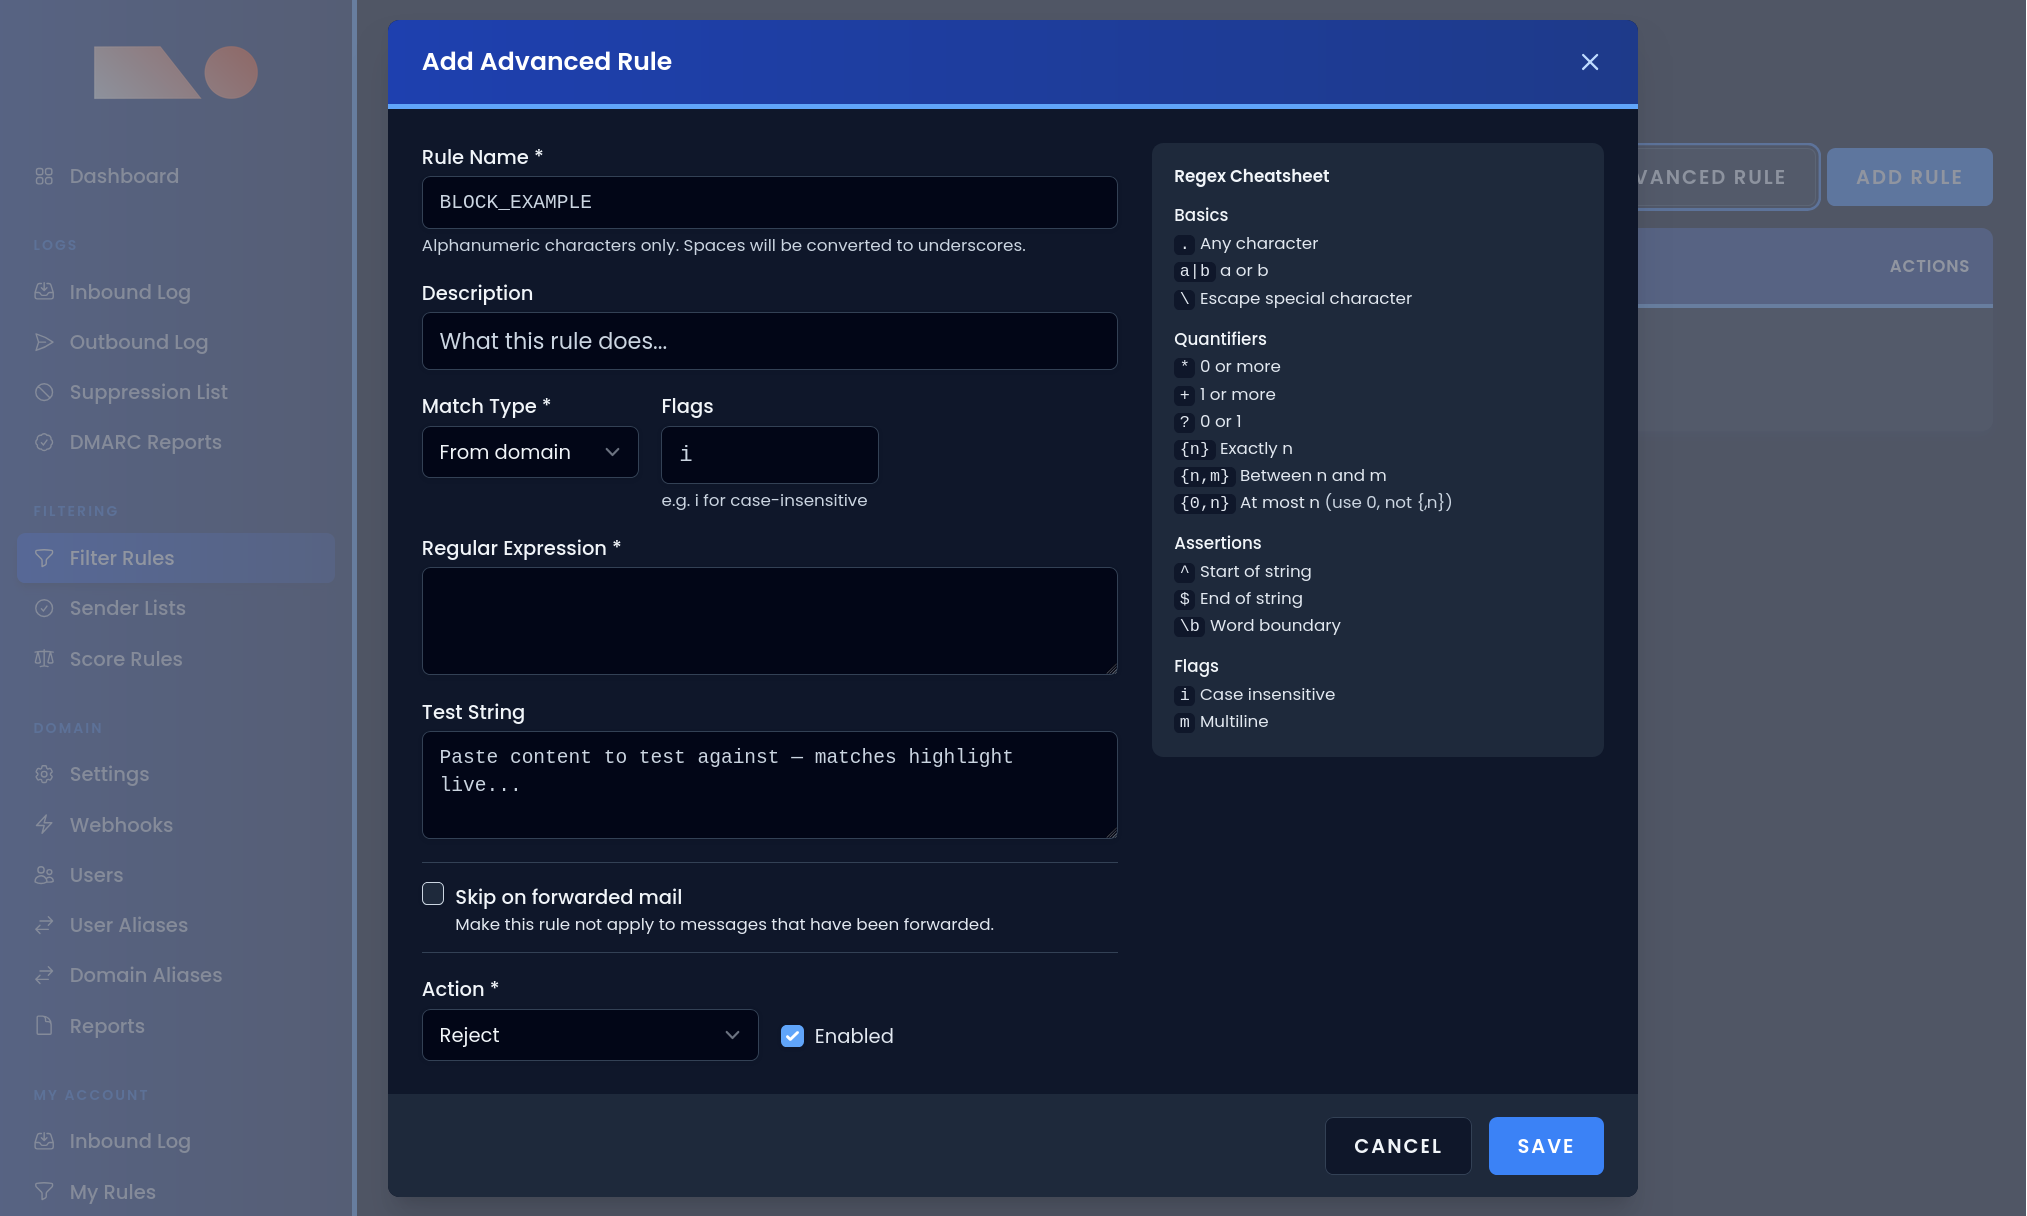This screenshot has height=1216, width=2027.
Task: Click the Users people icon
Action: (x=44, y=875)
